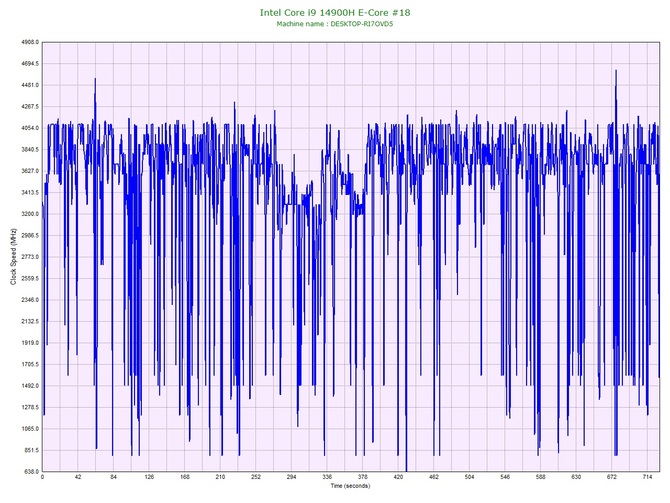Click the 1278.5 y-axis value

[x=30, y=407]
